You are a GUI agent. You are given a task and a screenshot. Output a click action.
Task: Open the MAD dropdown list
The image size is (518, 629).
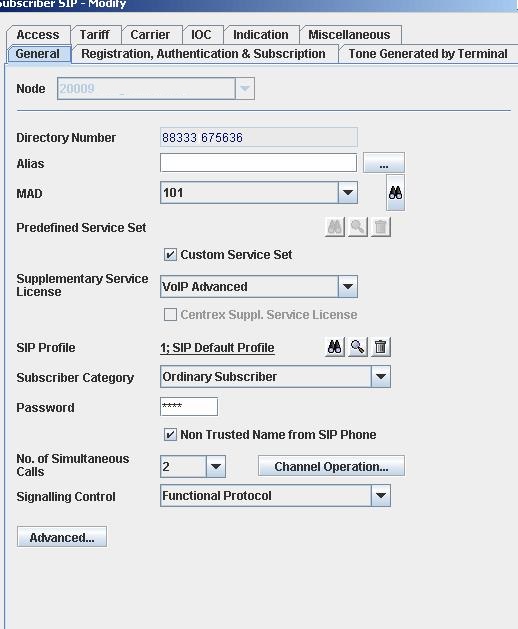tap(347, 193)
